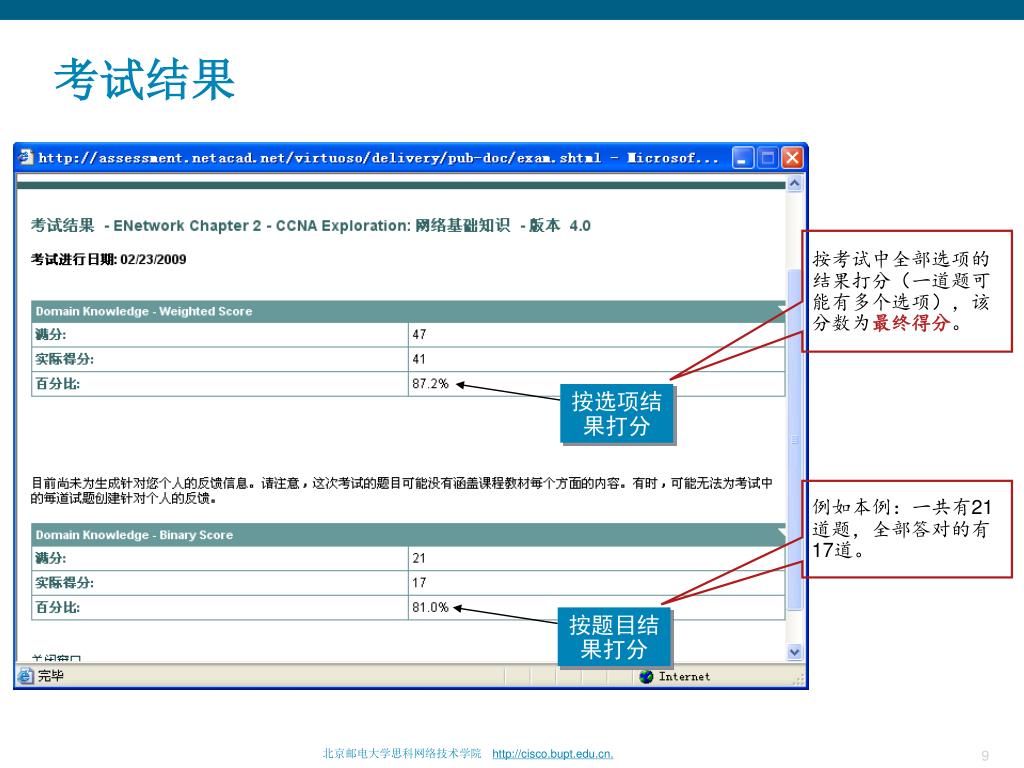Open the cisco.bupt.edu.cn link in the footer
The image size is (1024, 768).
[x=552, y=754]
